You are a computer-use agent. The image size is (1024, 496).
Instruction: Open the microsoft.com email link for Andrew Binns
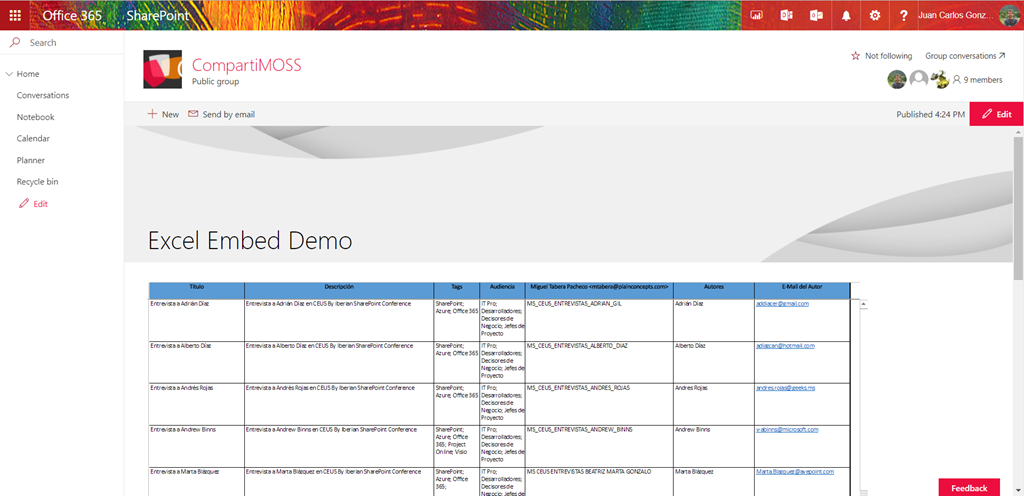(787, 429)
